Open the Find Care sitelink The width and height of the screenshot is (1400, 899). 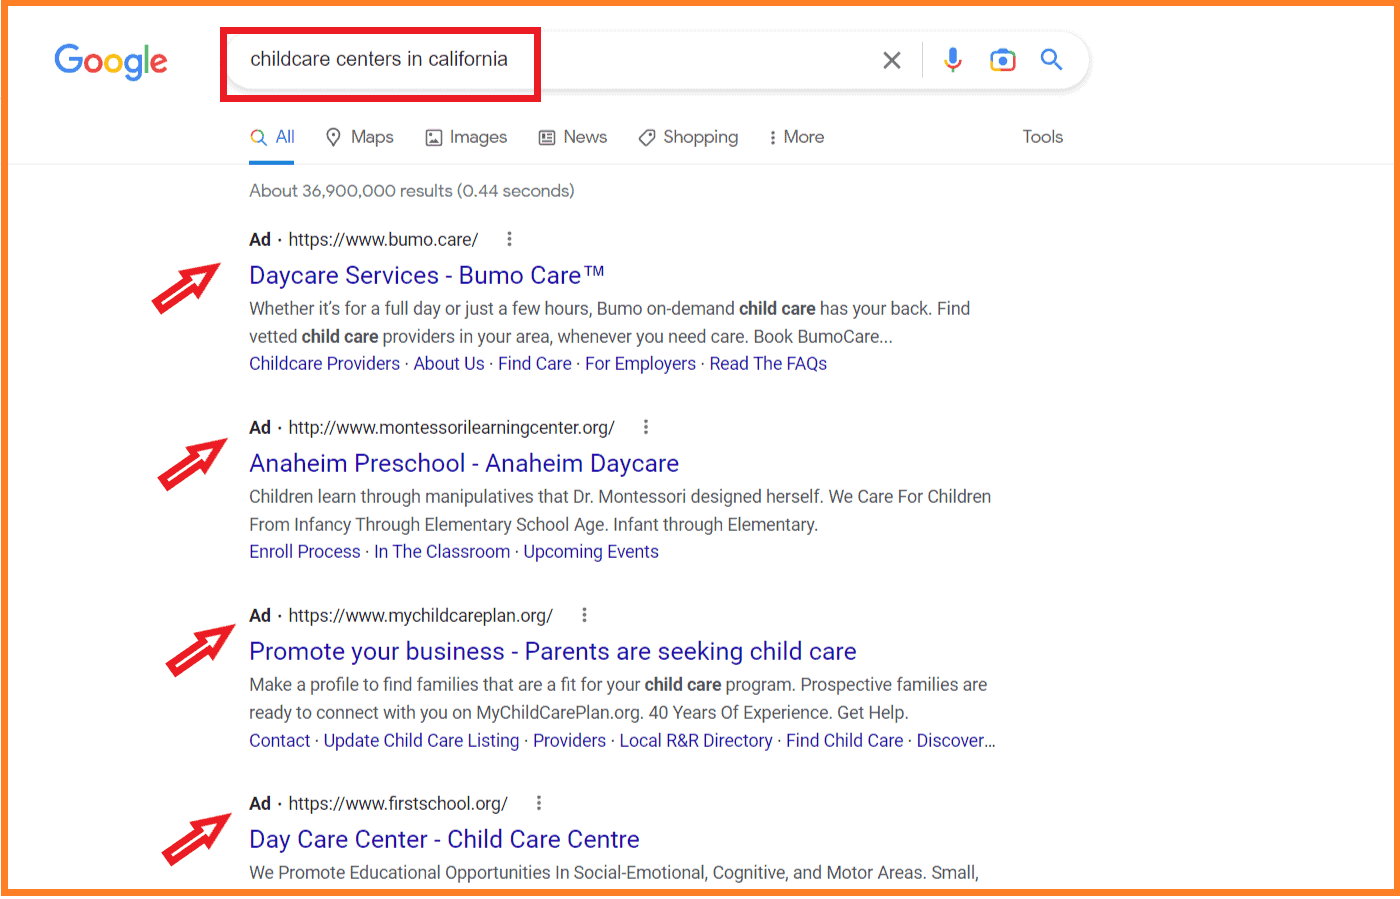click(x=535, y=364)
